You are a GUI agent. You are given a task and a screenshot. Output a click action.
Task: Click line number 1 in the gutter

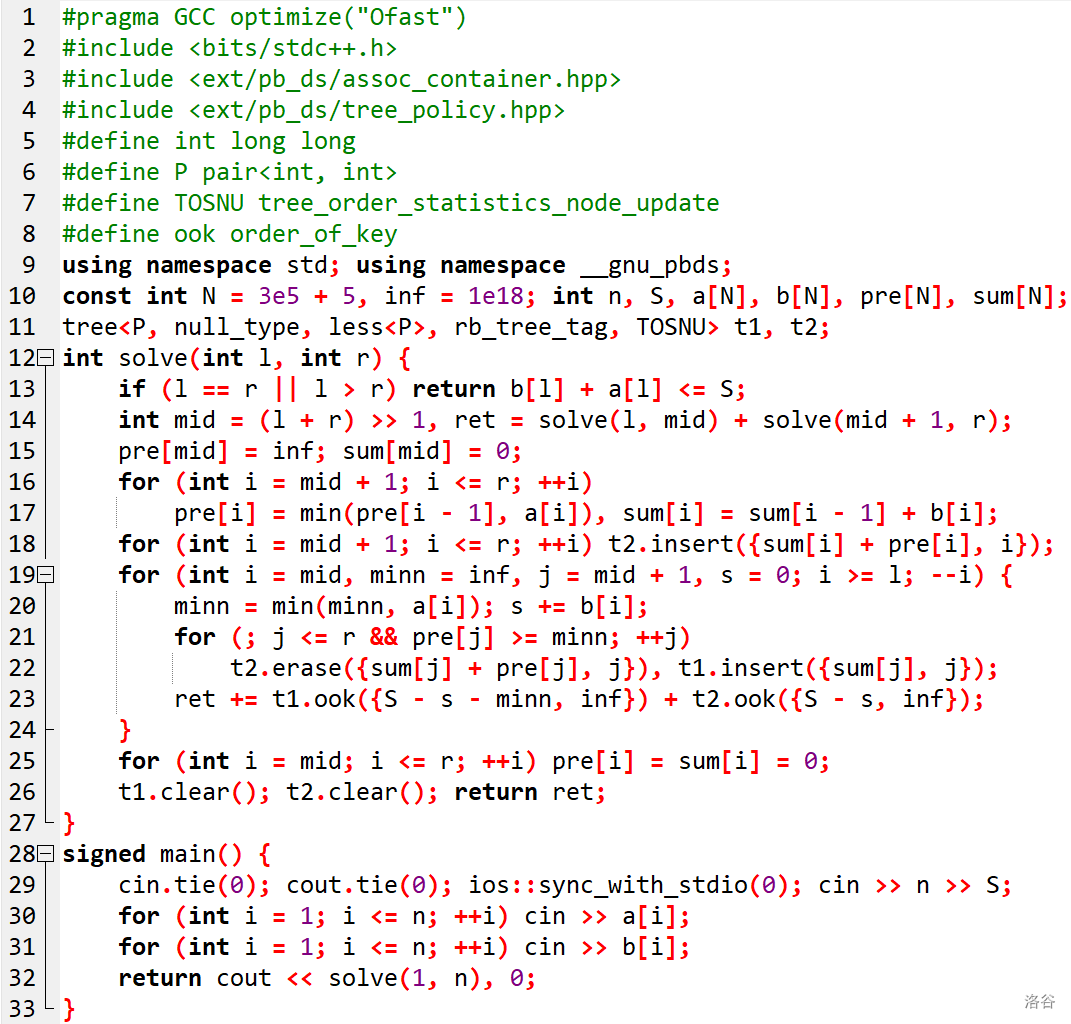[x=27, y=17]
